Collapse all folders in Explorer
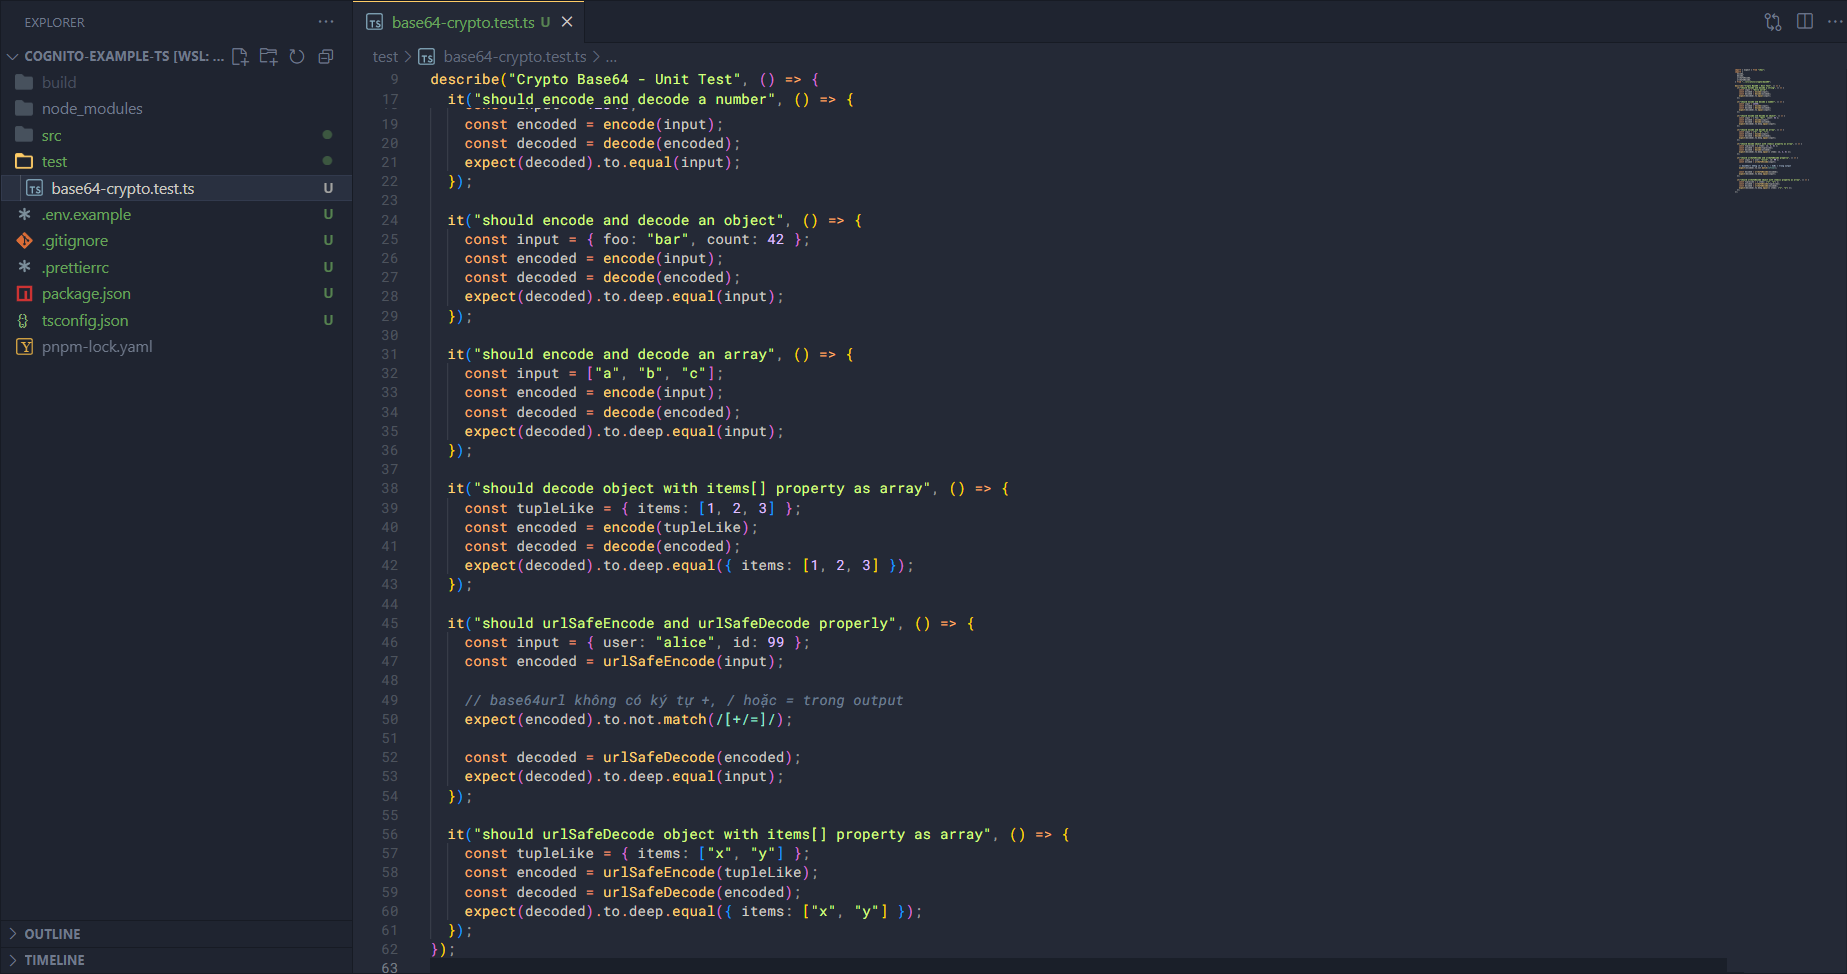 325,57
